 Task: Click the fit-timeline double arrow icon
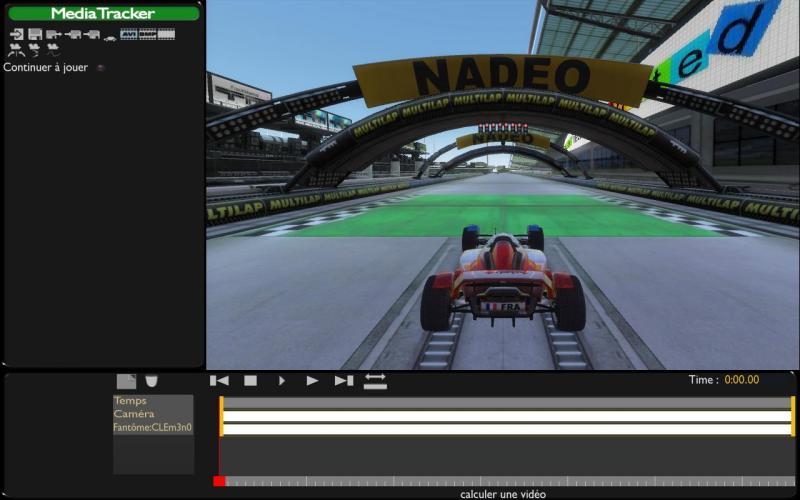tap(375, 381)
